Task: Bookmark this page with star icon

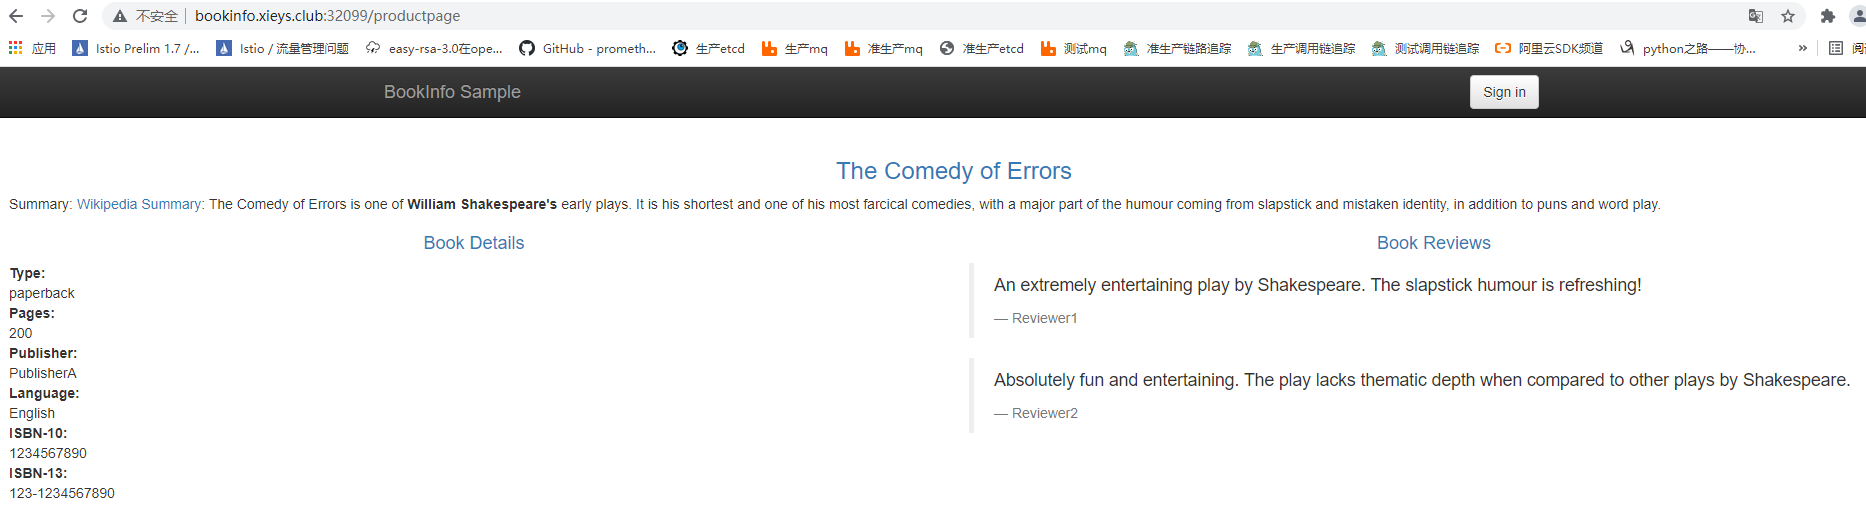Action: pos(1788,16)
